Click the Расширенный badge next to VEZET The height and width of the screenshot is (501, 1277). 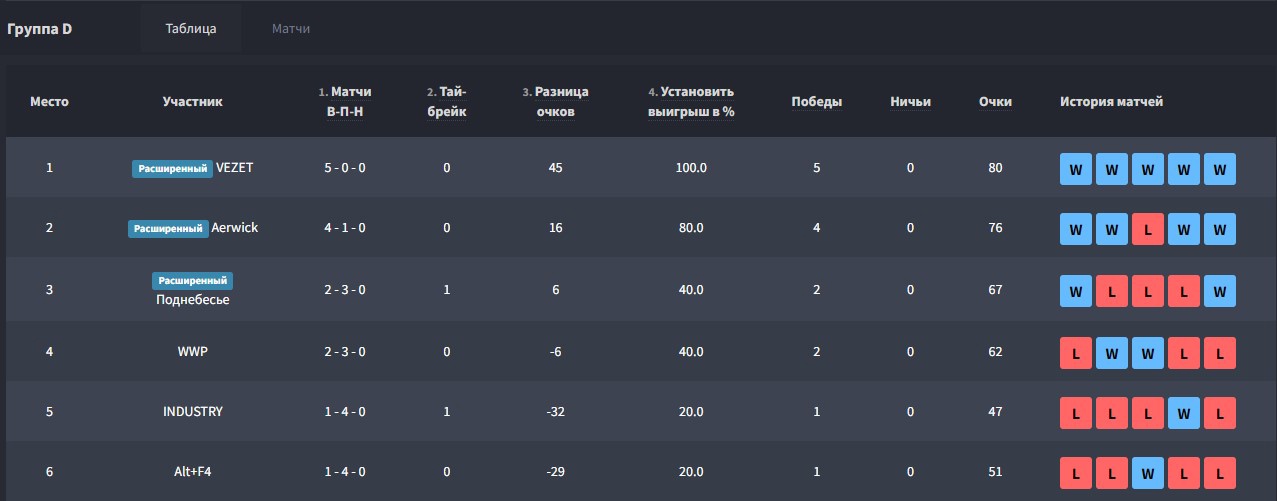pyautogui.click(x=173, y=168)
